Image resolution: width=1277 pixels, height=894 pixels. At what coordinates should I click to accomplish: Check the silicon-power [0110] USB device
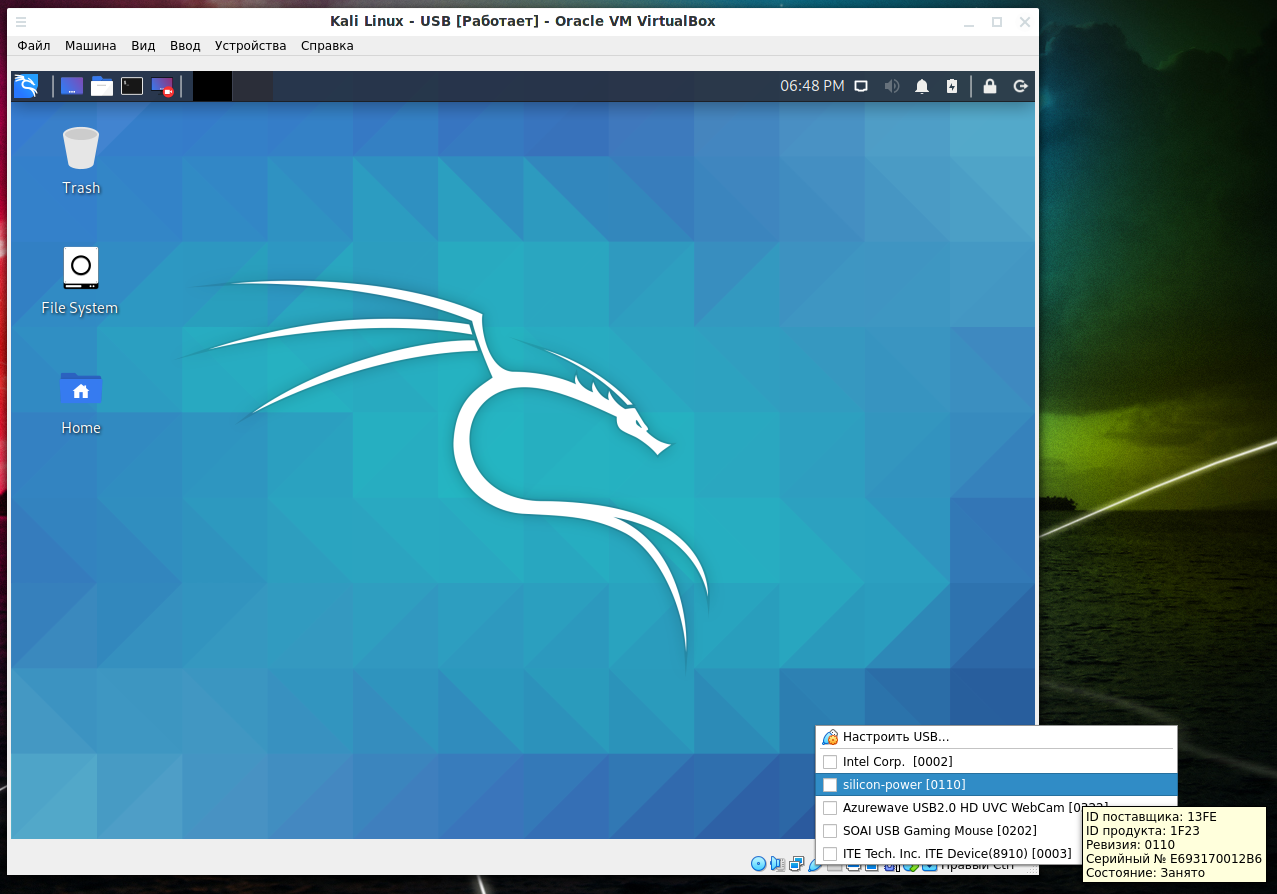830,785
